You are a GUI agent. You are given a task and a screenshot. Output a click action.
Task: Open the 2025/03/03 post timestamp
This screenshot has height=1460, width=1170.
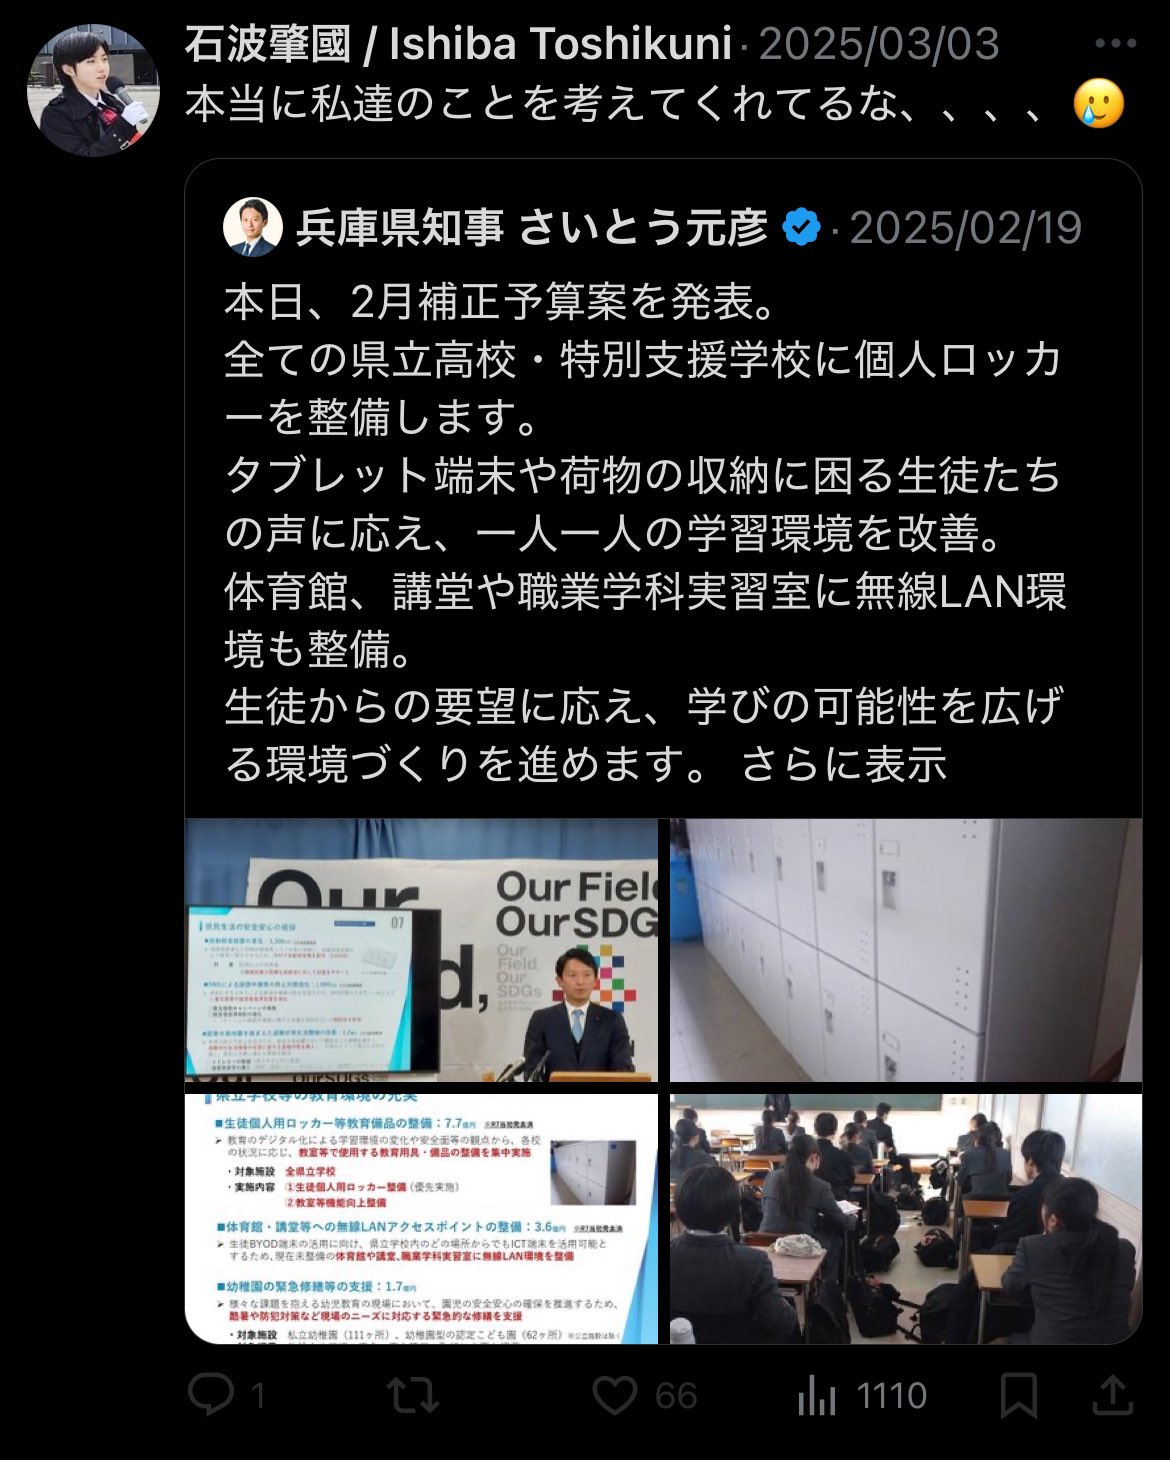pos(879,44)
